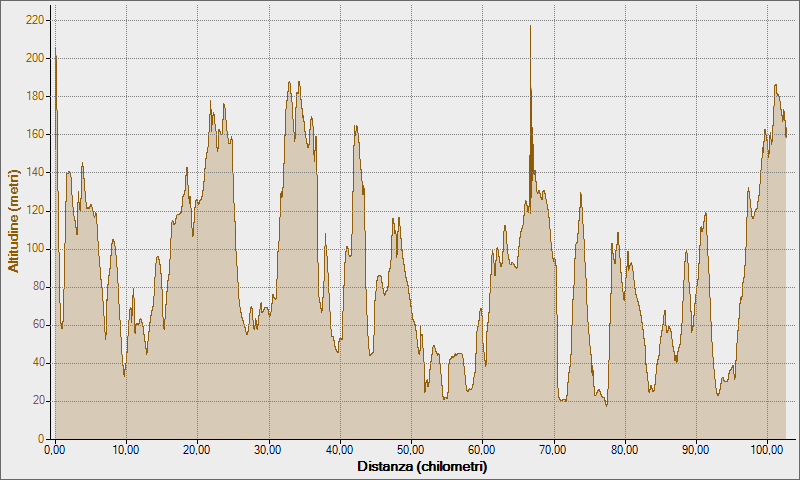Select the 40,00 distance axis label

pos(340,450)
